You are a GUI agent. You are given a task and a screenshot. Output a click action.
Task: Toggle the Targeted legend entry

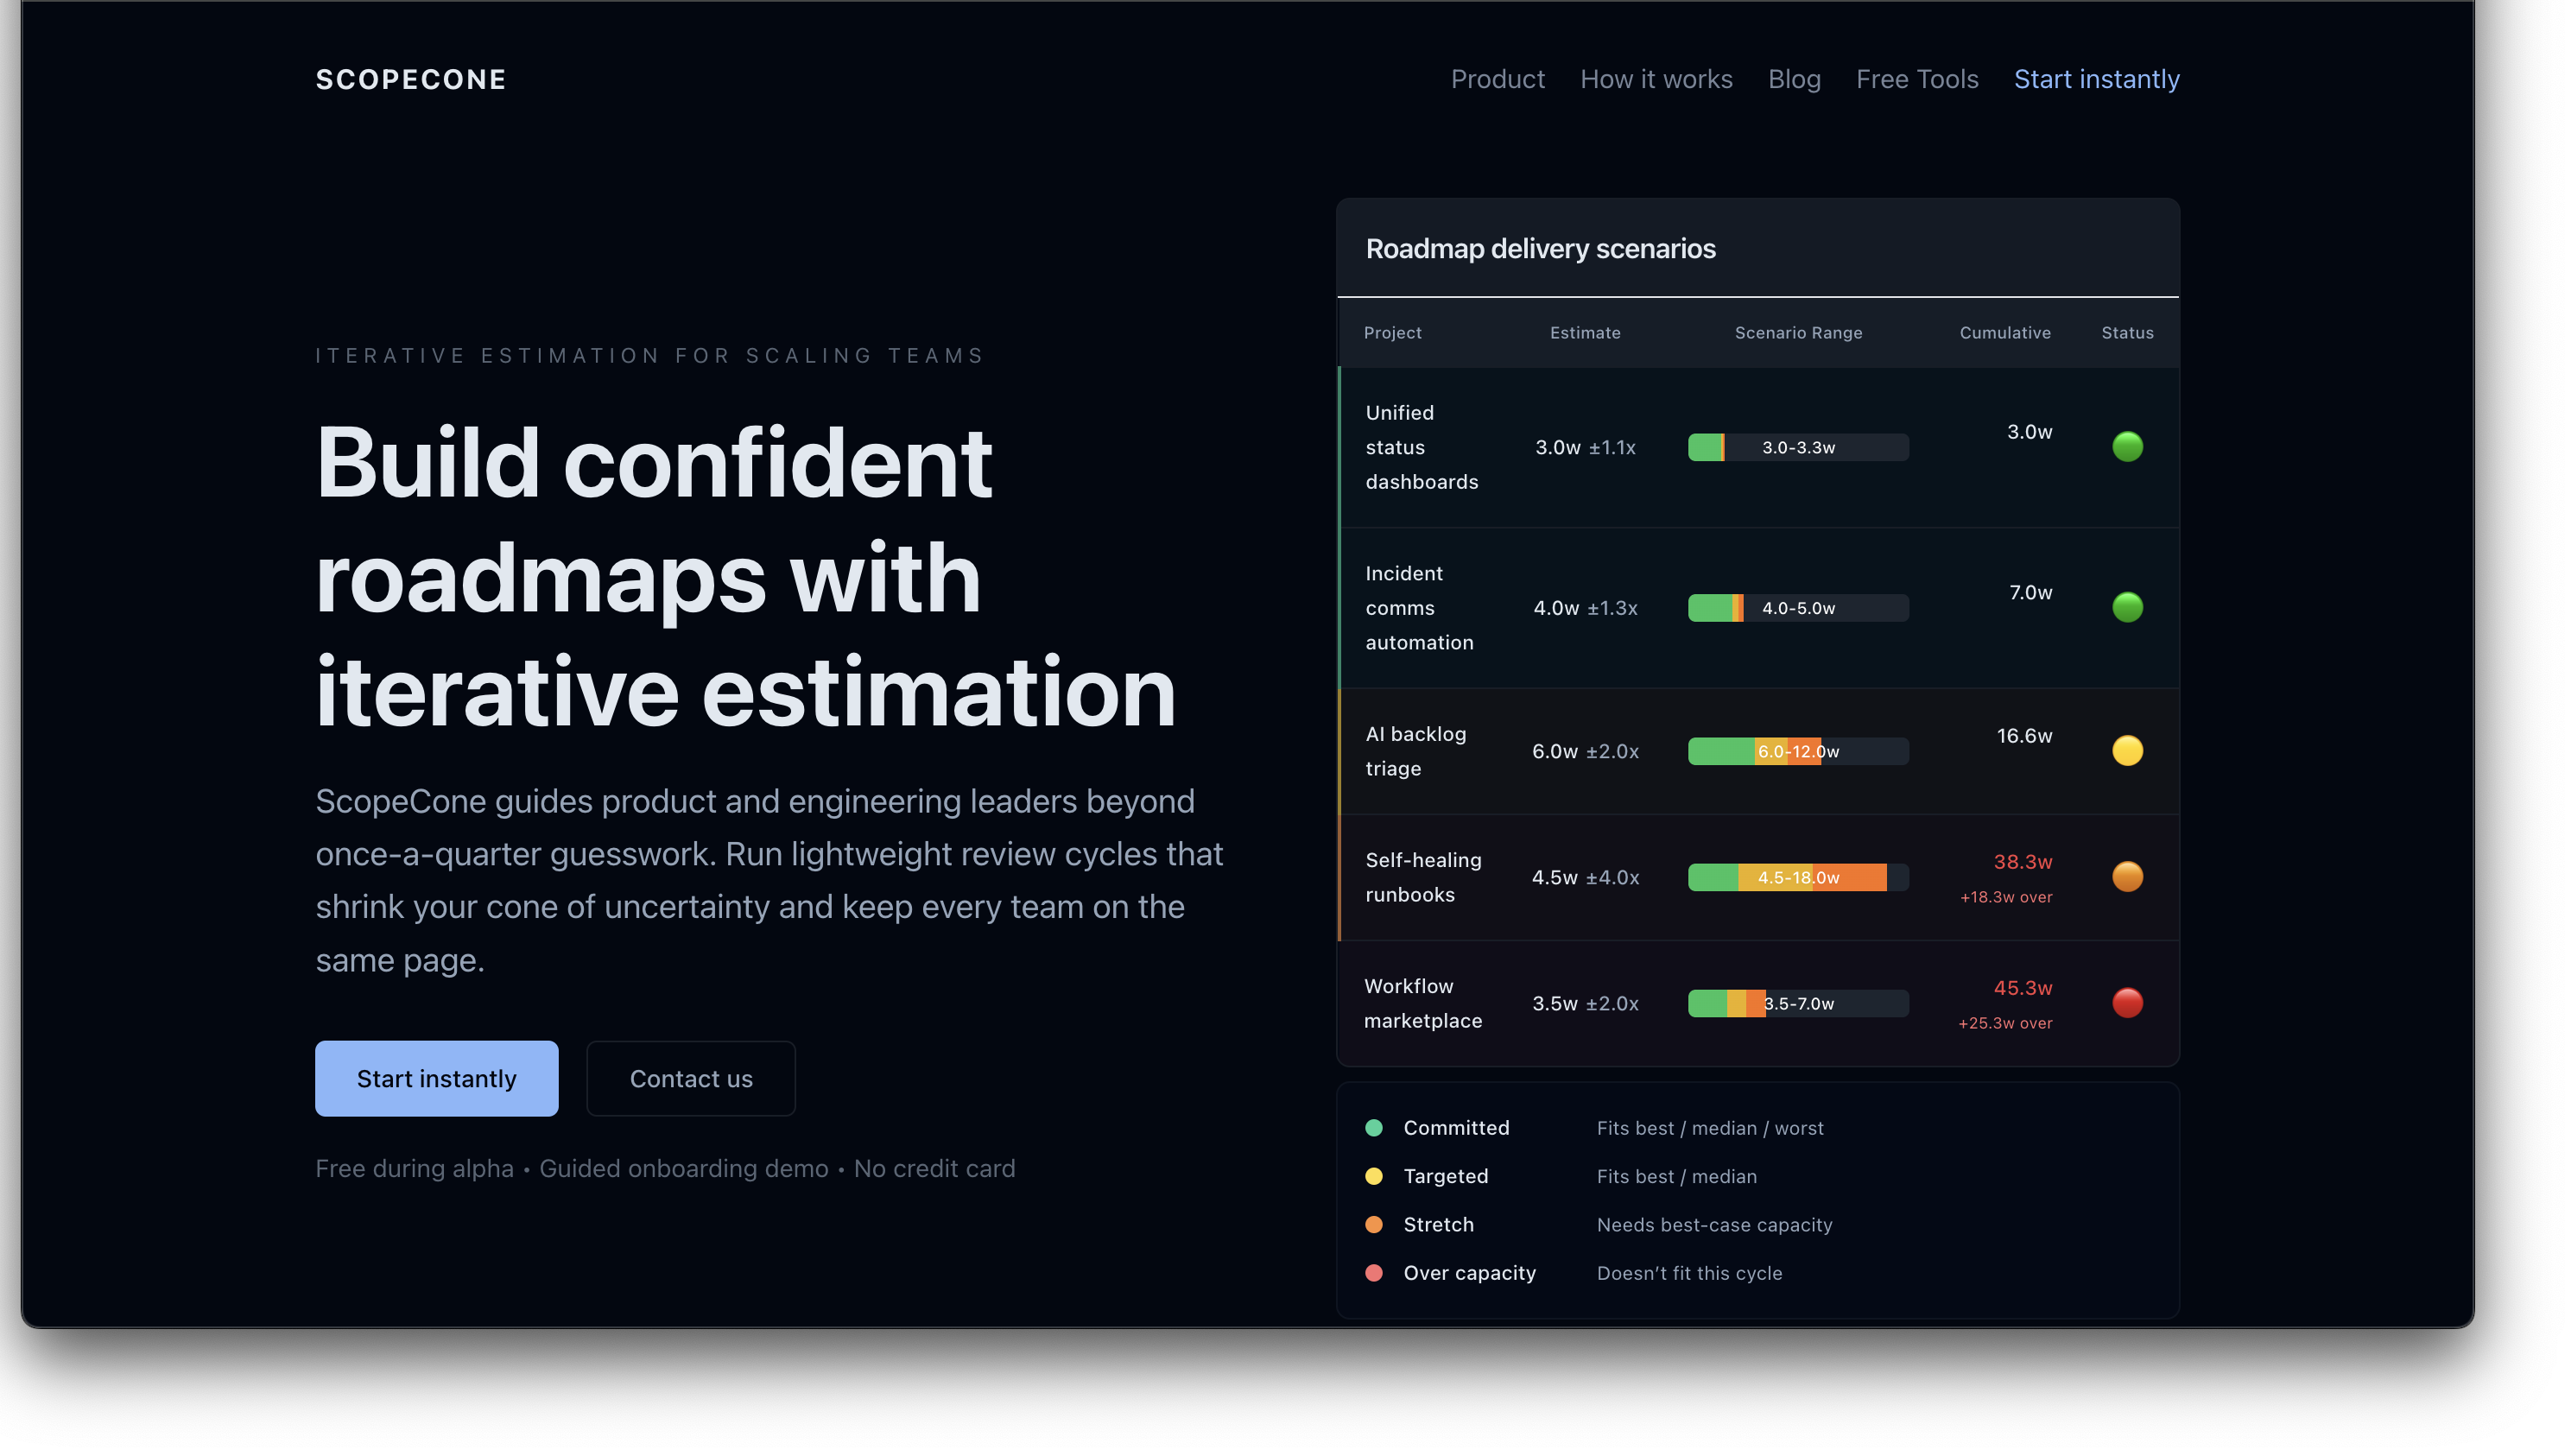1445,1176
